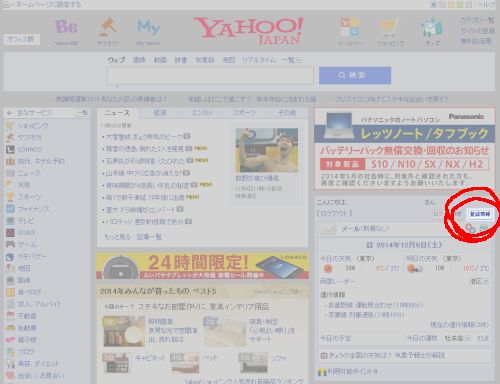Open the もっと見る news link
This screenshot has height=384, width=500.
117,237
